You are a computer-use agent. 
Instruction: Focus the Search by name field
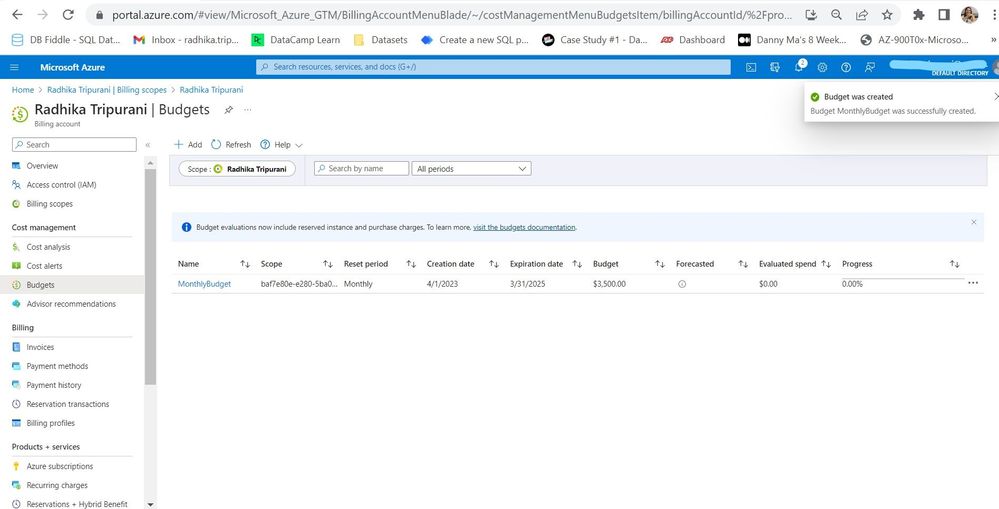point(361,168)
